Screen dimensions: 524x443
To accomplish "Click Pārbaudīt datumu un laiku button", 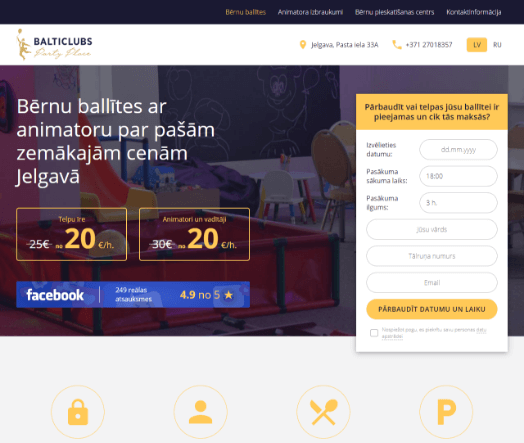I will [x=432, y=309].
